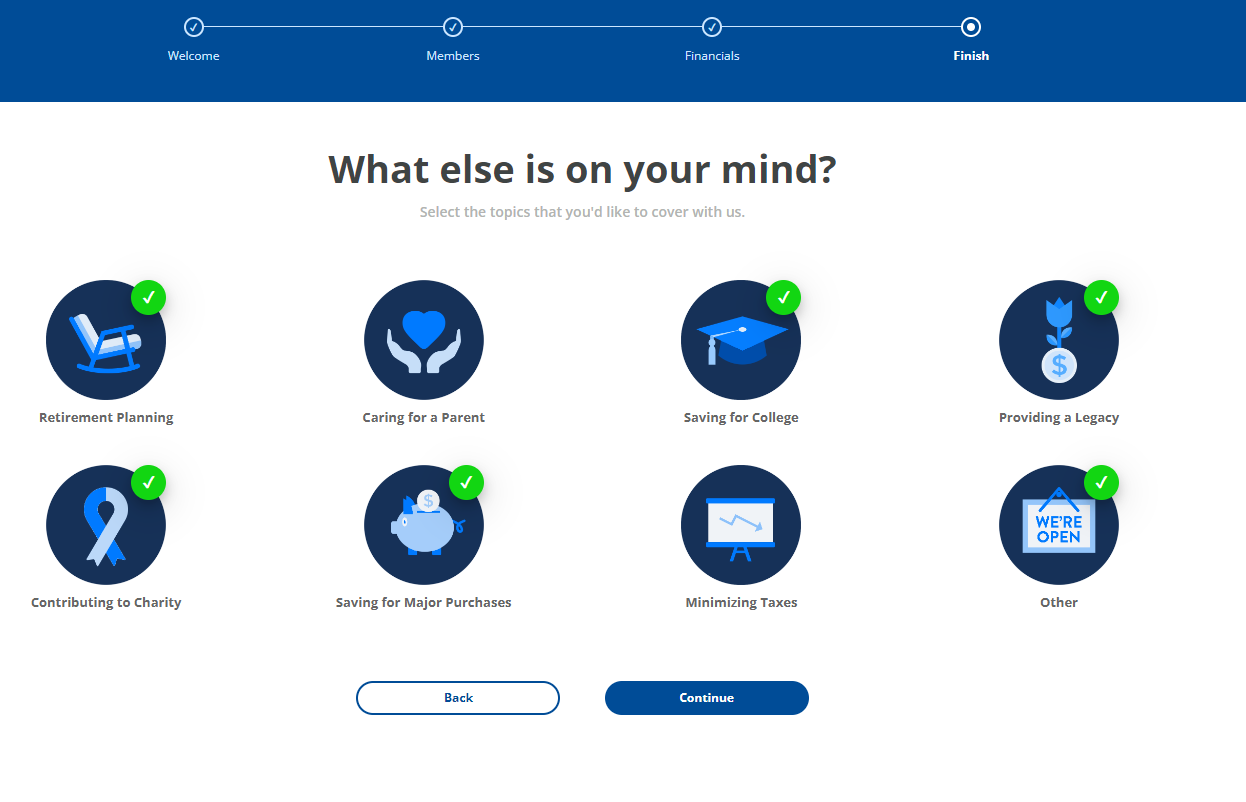Click the Finish progress indicator circle

[x=971, y=28]
